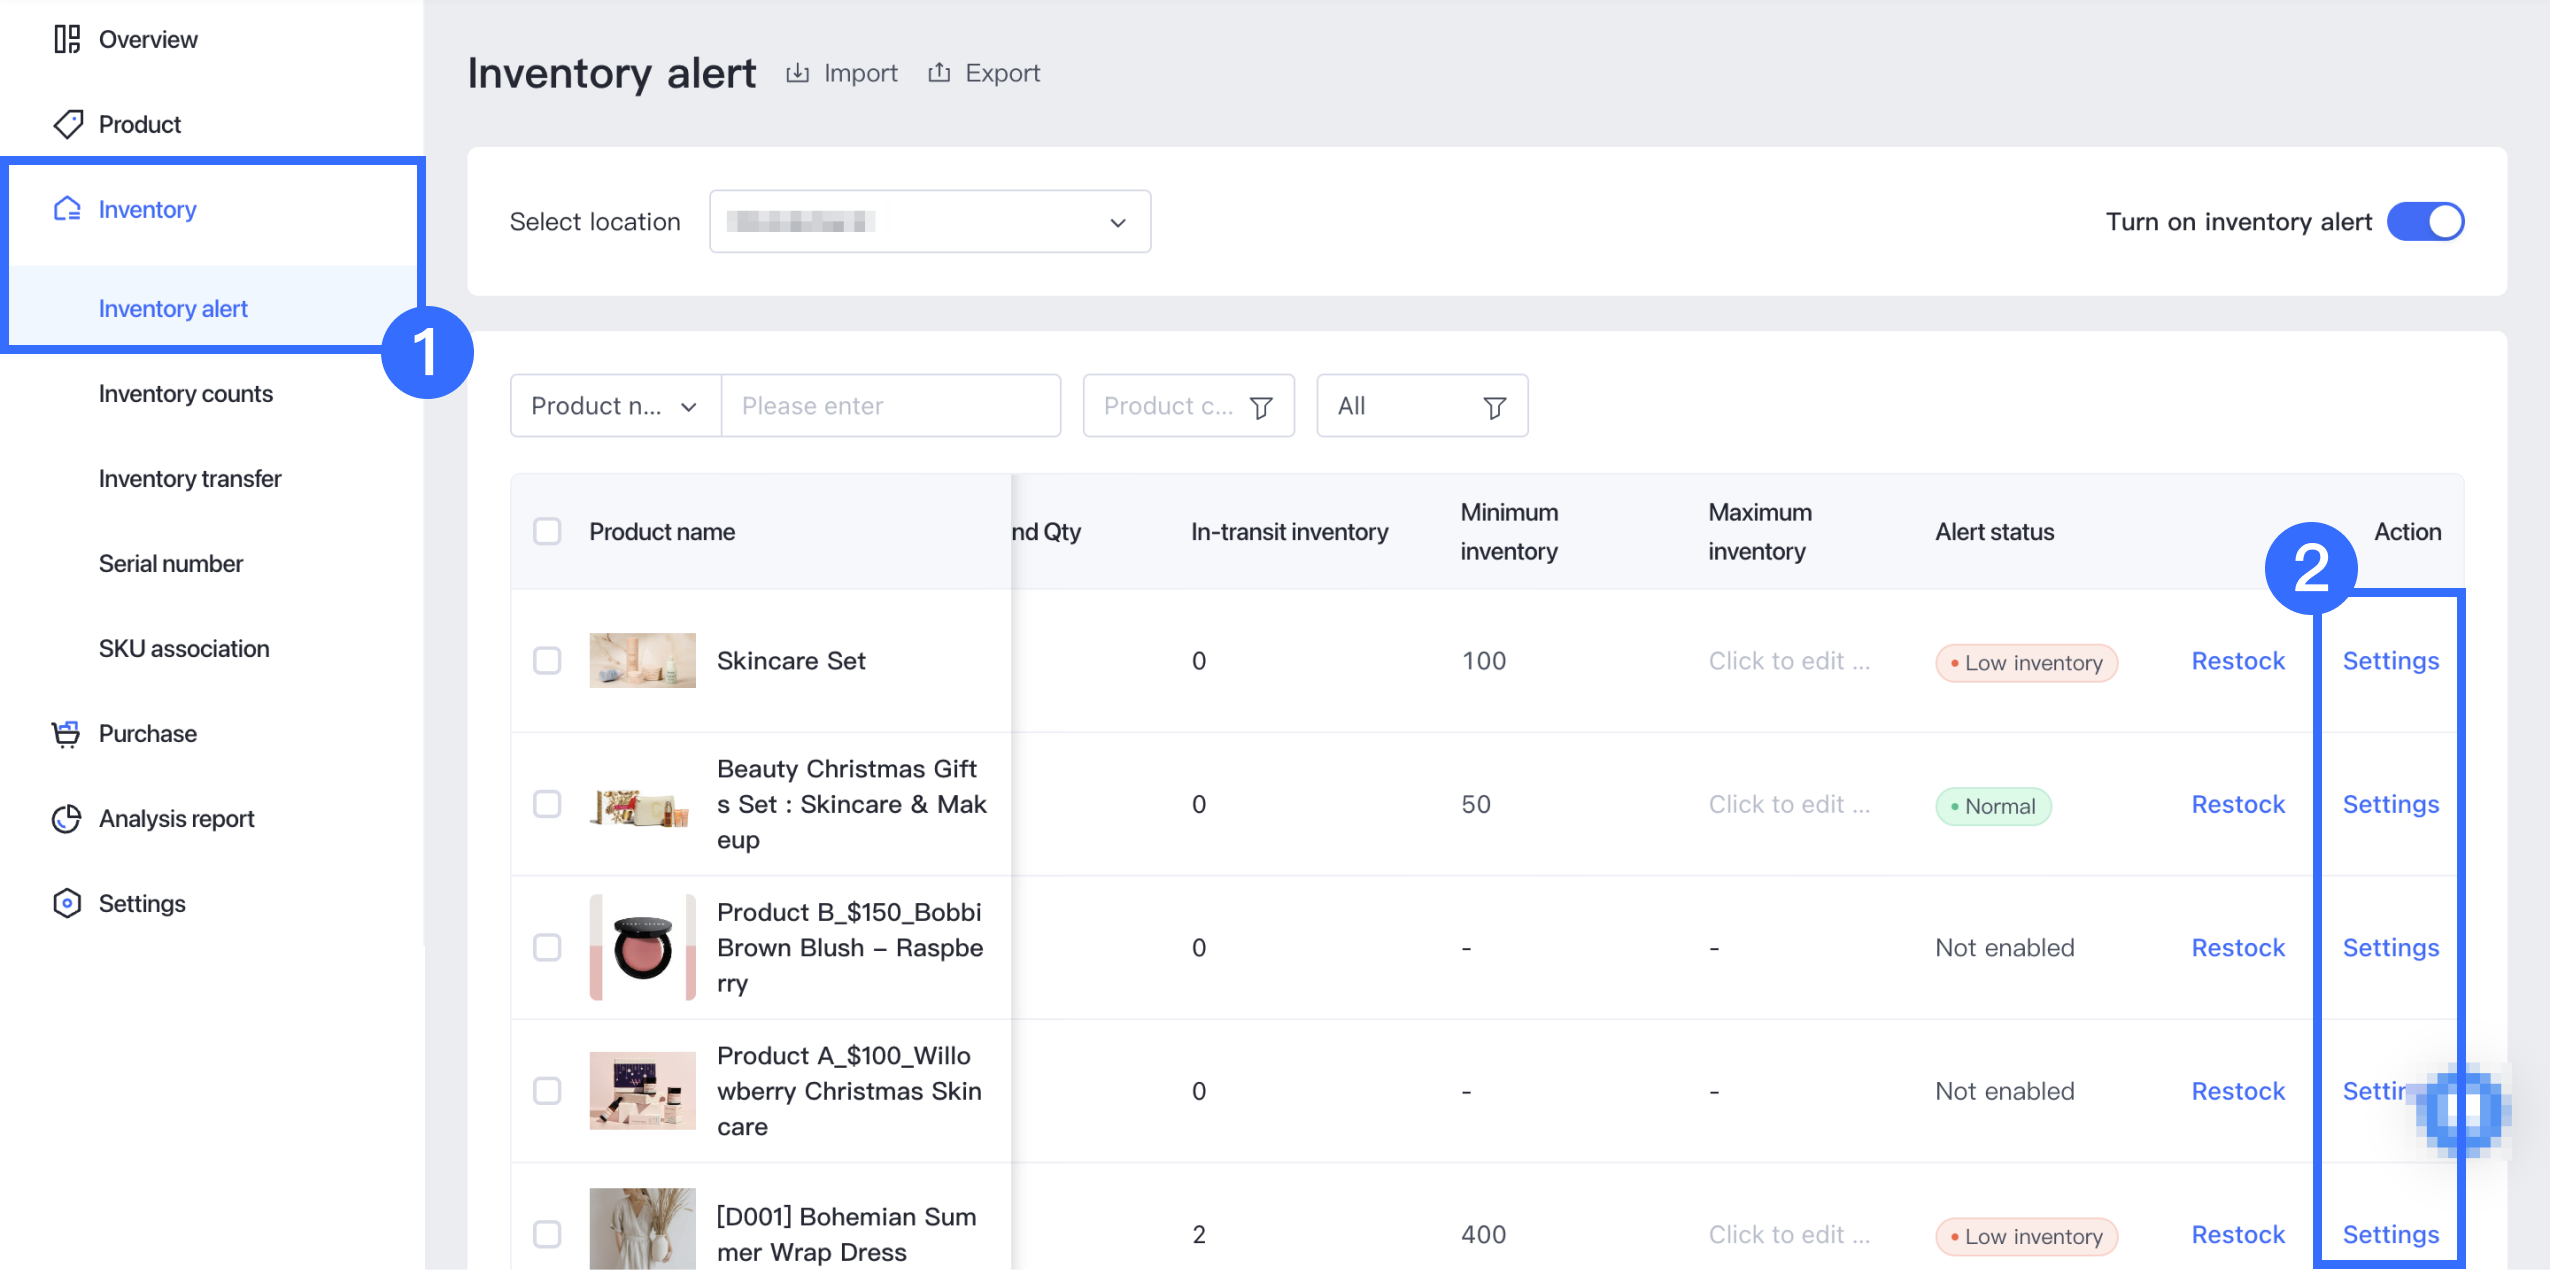Click the Inventory house icon
The height and width of the screenshot is (1270, 2550).
click(67, 209)
